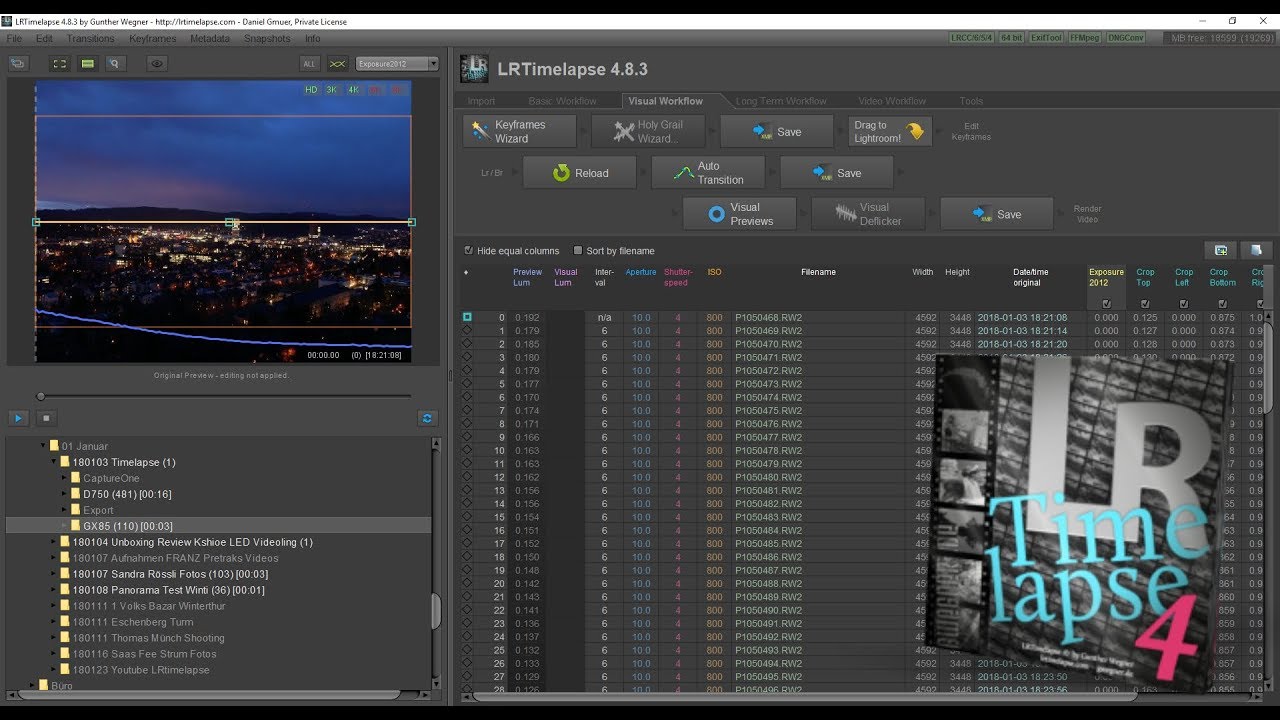Screen dimensions: 1280x720
Task: Click the green filmstrip view icon
Action: click(x=88, y=63)
